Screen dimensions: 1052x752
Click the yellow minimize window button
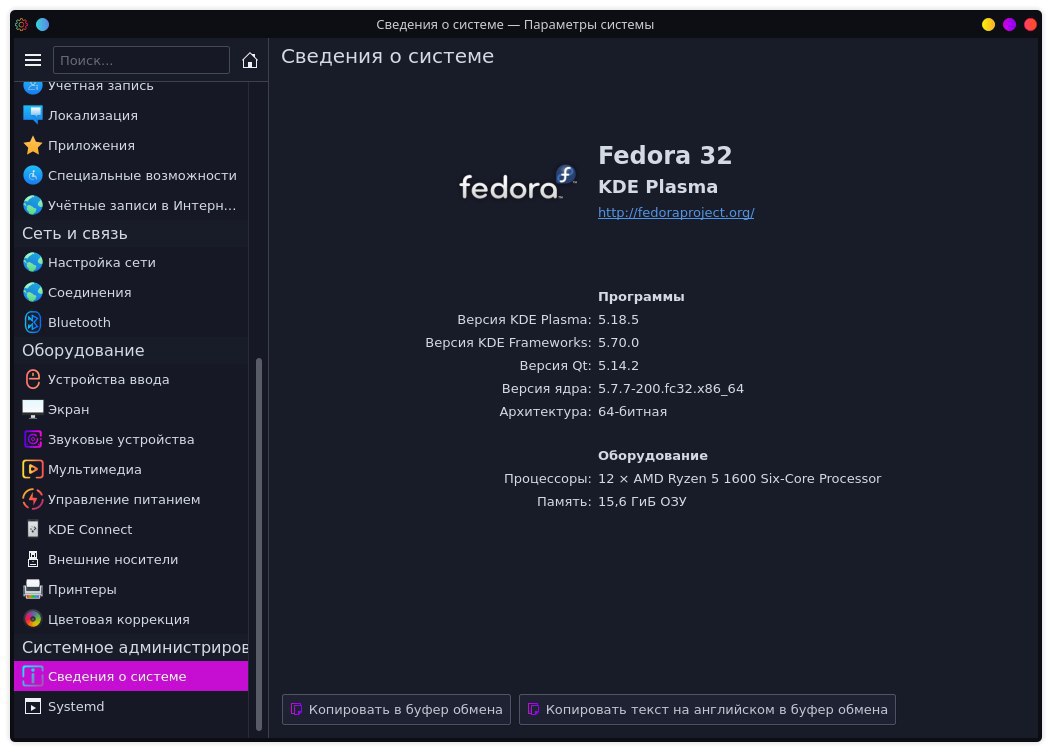pyautogui.click(x=988, y=25)
